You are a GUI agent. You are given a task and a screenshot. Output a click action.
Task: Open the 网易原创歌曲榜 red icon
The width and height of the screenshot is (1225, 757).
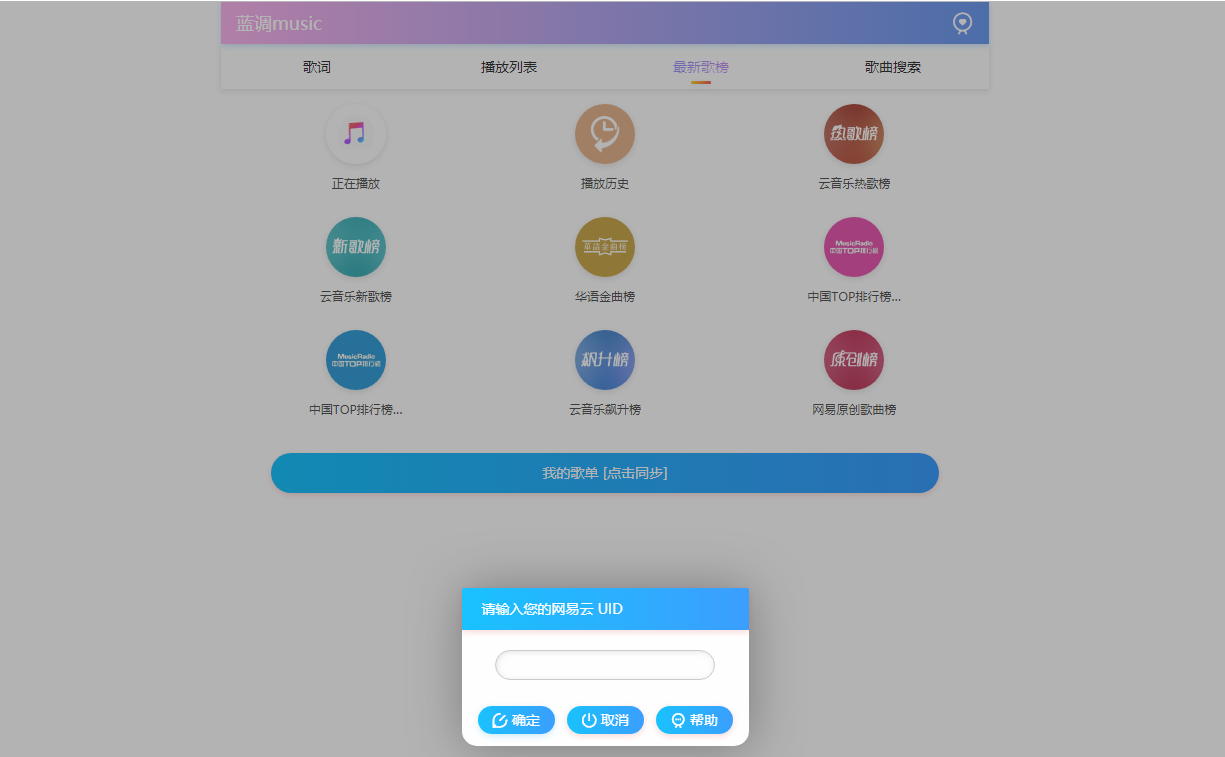pos(854,360)
